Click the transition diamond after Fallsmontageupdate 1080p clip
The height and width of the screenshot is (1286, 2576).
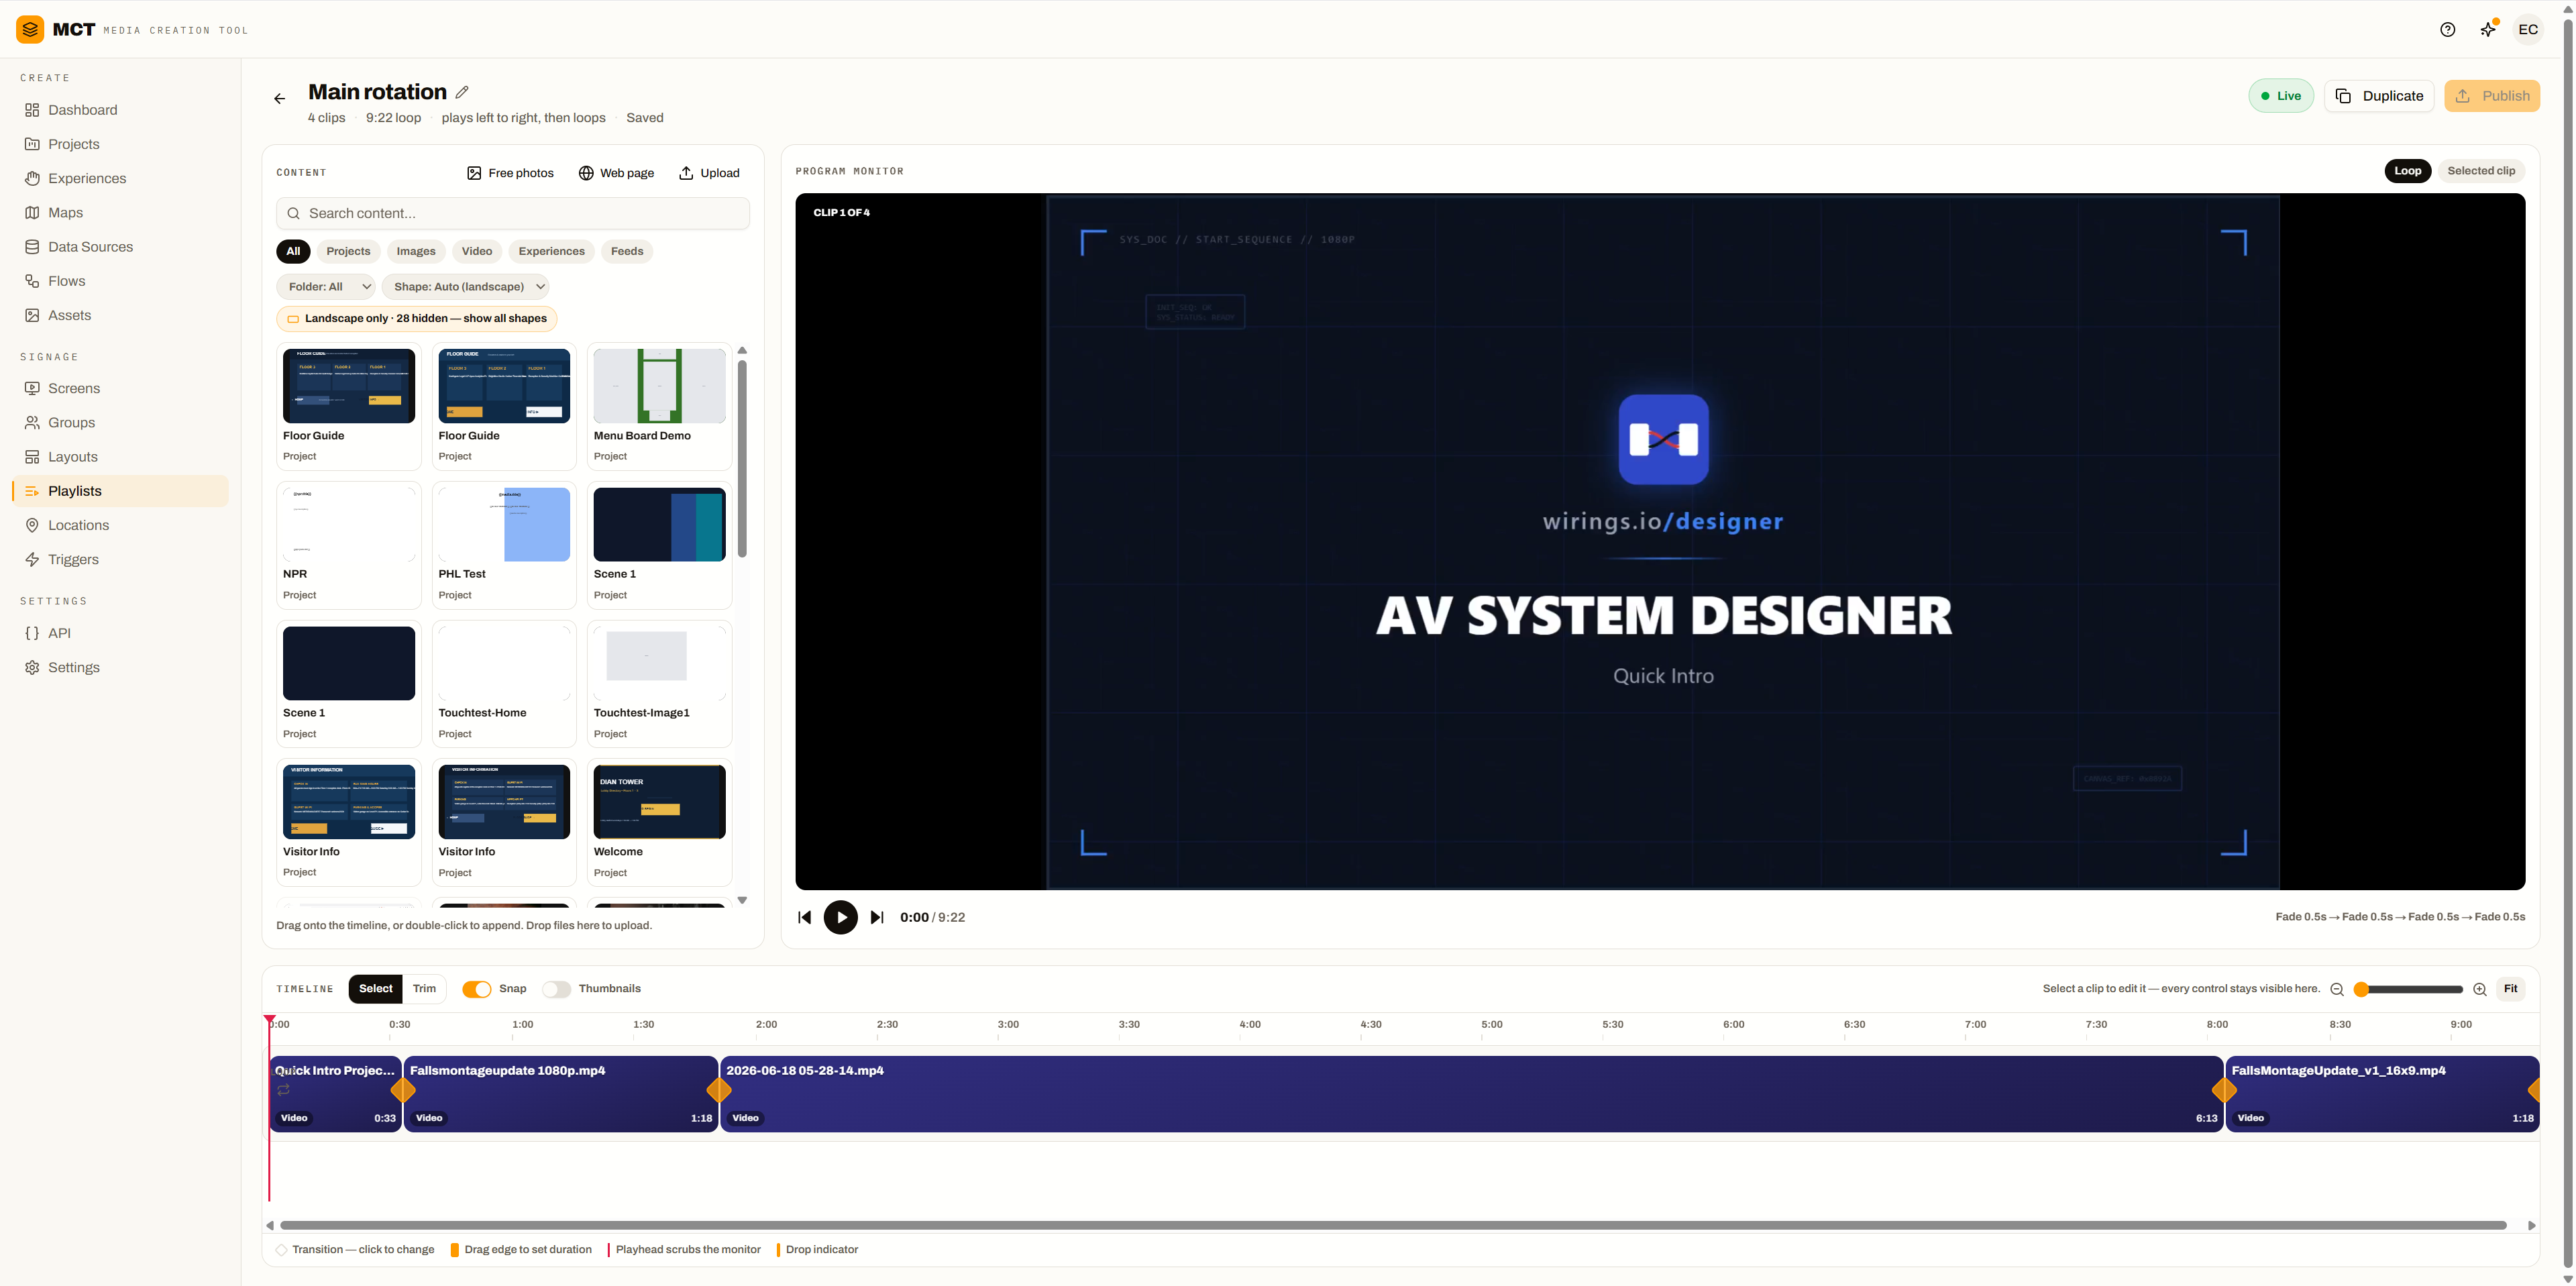point(719,1090)
